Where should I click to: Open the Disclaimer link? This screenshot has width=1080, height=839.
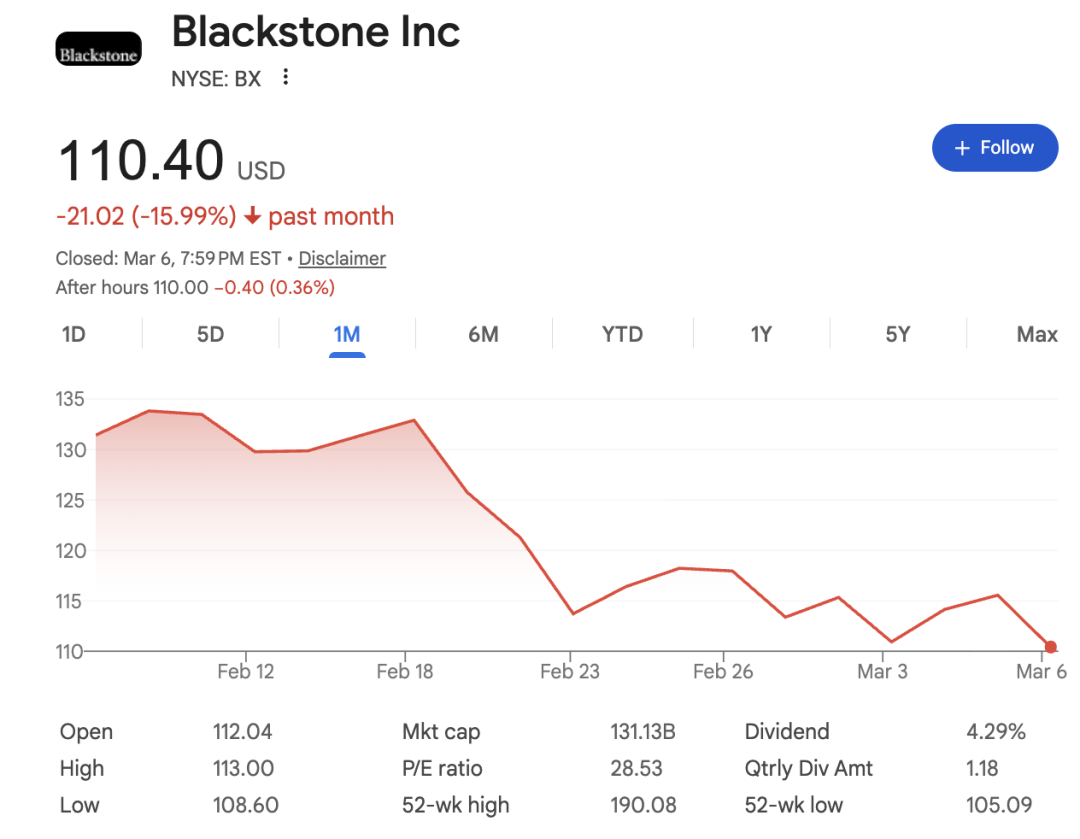(x=342, y=258)
